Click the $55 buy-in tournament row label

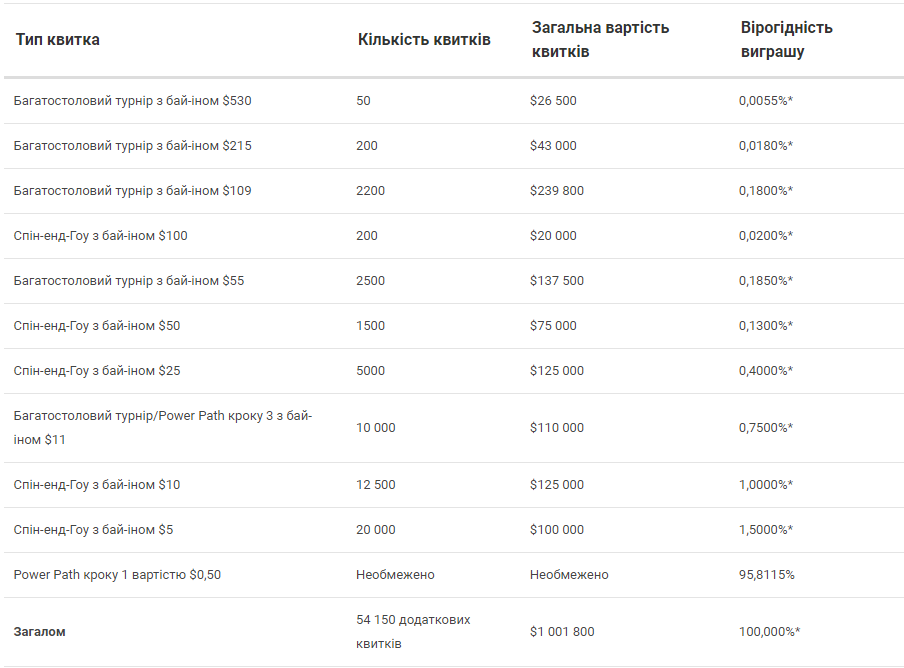tap(129, 281)
